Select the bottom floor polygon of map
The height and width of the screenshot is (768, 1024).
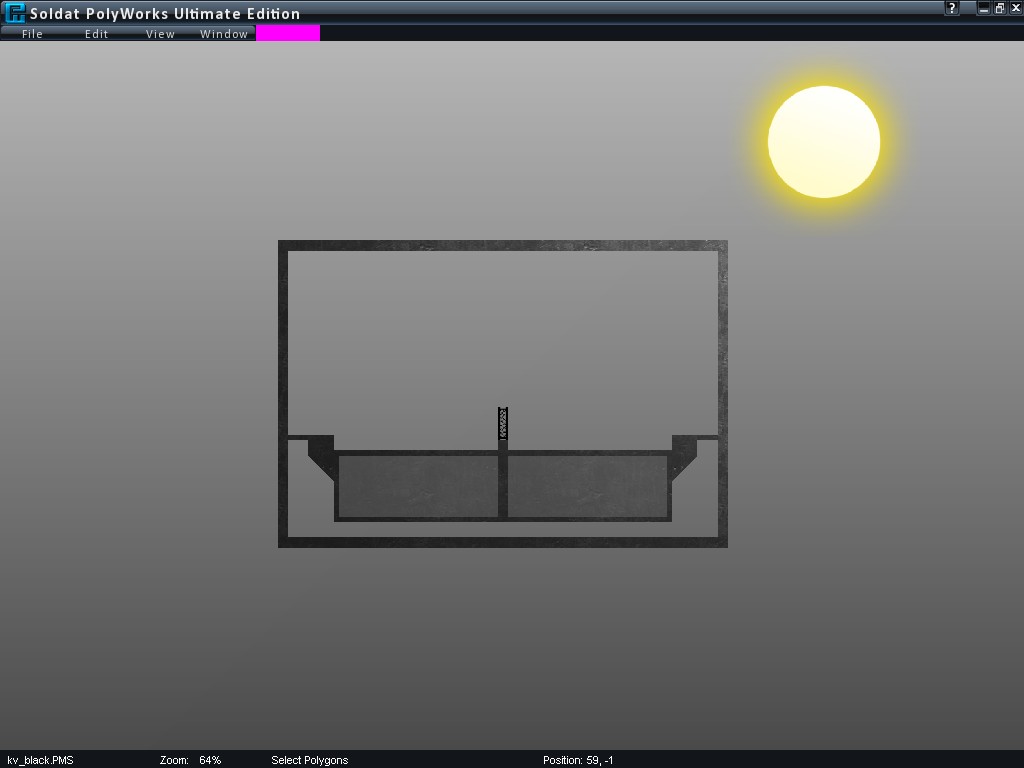click(x=502, y=542)
